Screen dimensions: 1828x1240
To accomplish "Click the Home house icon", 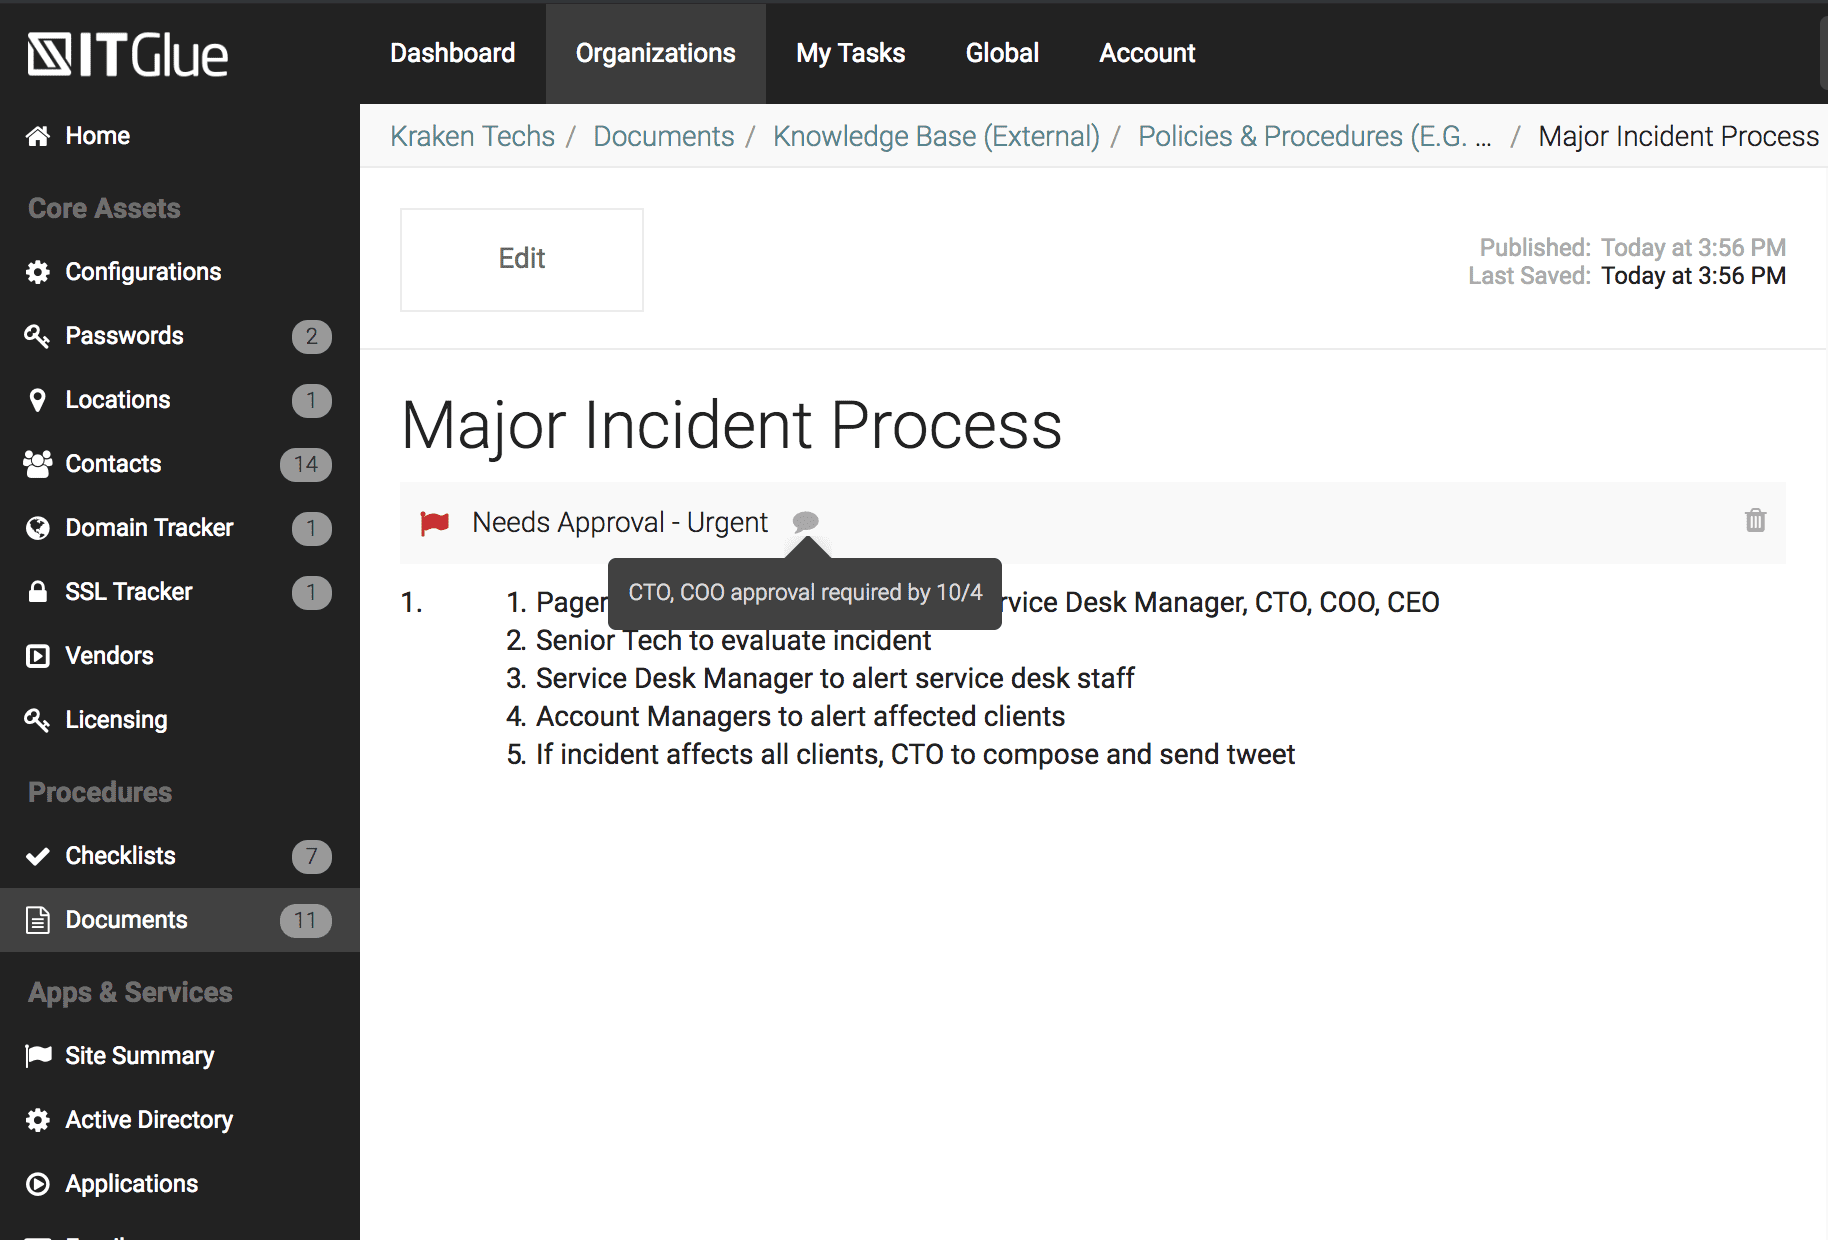I will click(38, 136).
